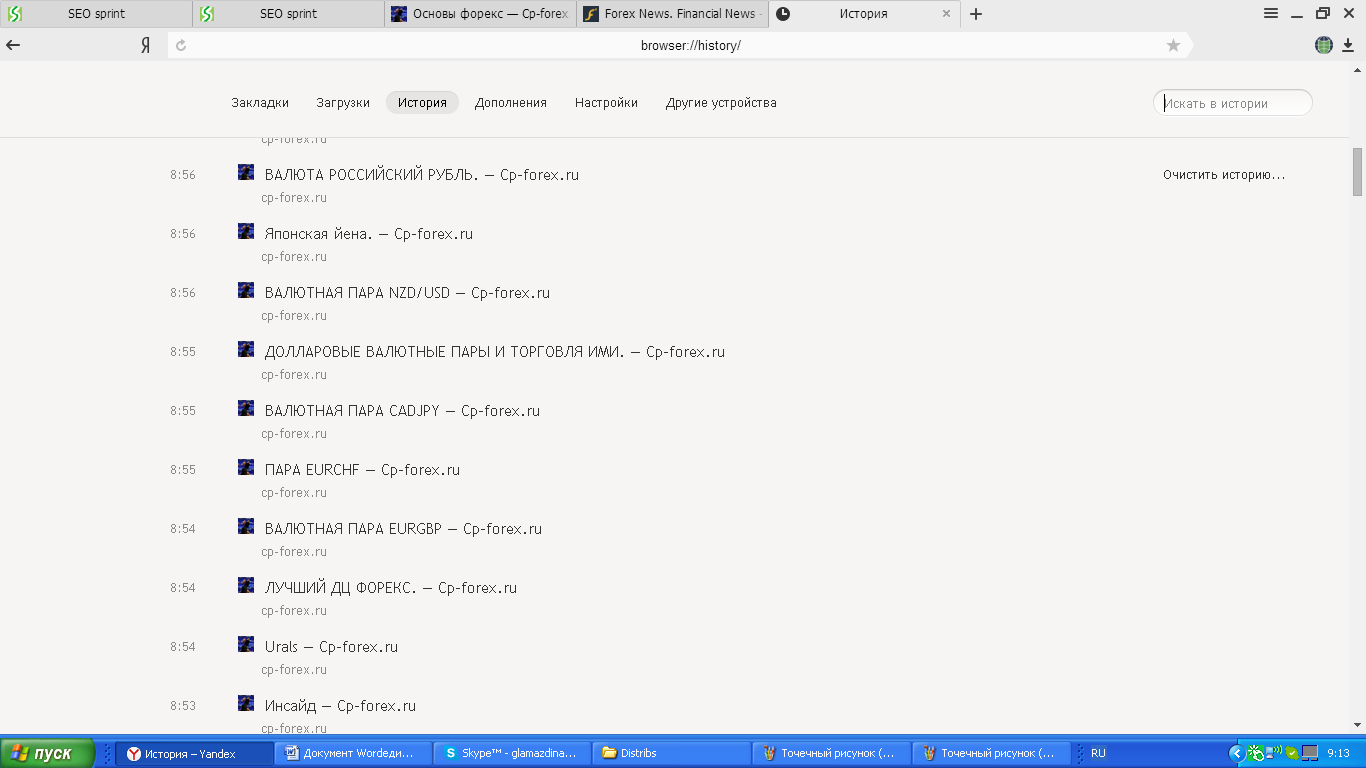This screenshot has width=1366, height=768.
Task: Open the ДОЛЛАРОВЫЕ ВАЛЮТНЫЕ ПАРЫ И ТОРГОВЛЯ ИМИ entry
Action: click(495, 352)
